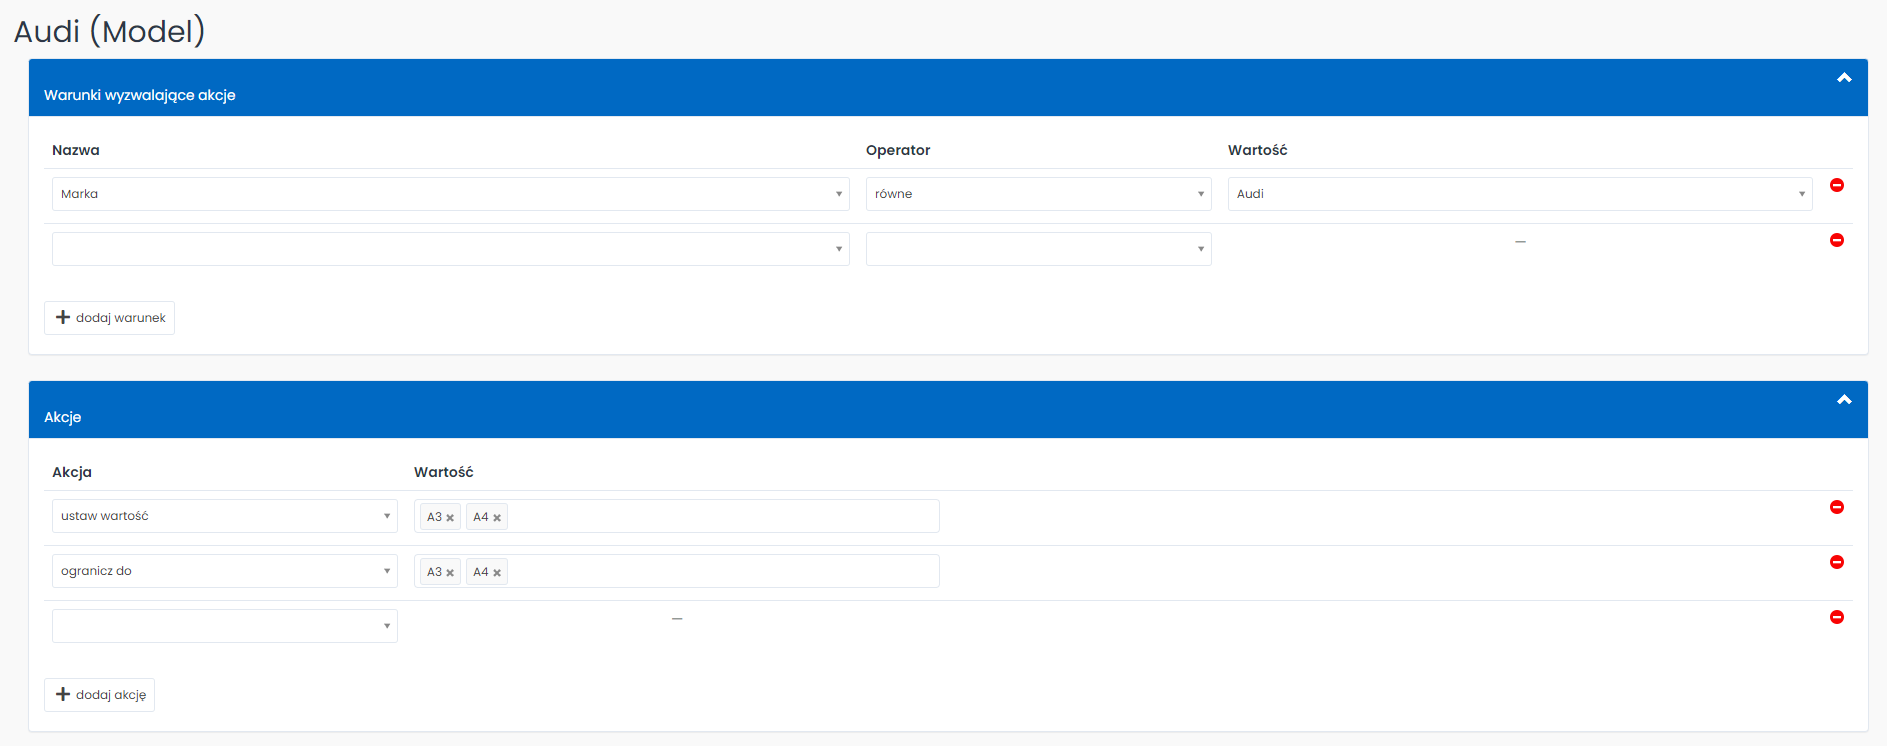Viewport: 1887px width, 746px height.
Task: Click the 'dodaj akcję' button
Action: [x=99, y=695]
